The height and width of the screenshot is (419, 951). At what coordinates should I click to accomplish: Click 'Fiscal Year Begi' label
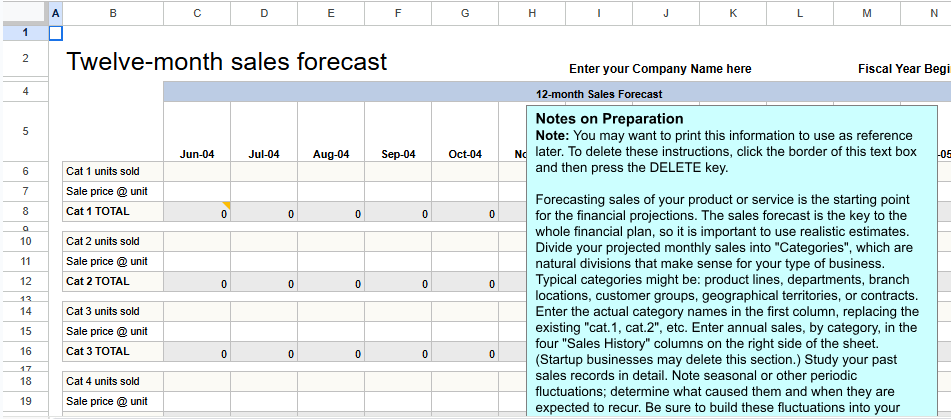coord(904,69)
